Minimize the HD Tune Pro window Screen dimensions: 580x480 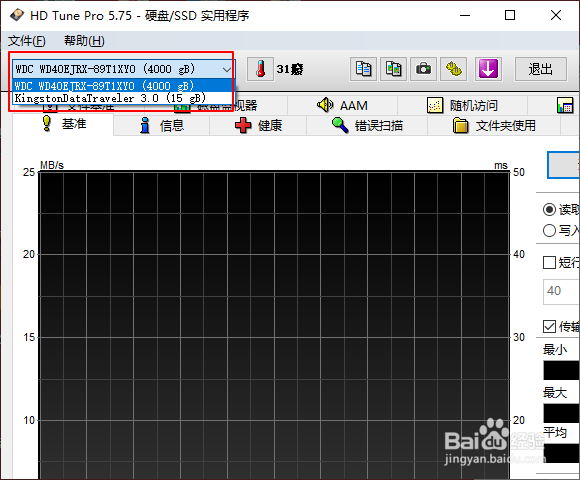click(x=465, y=16)
